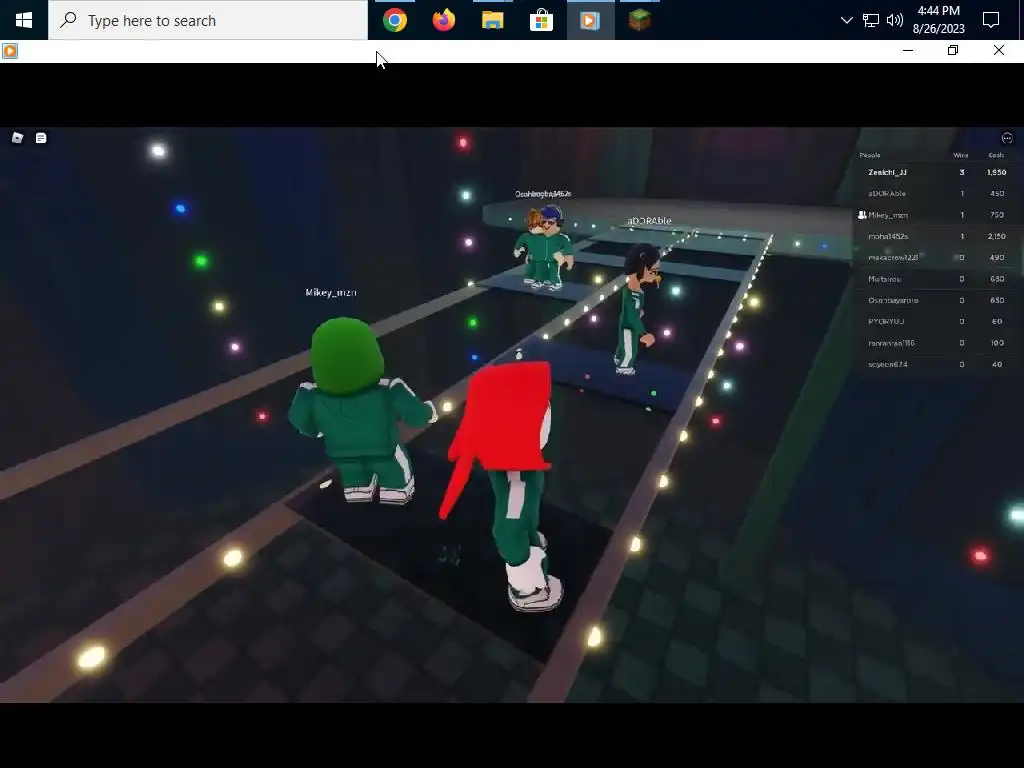
Task: Open the Roblox chat icon
Action: tap(41, 138)
